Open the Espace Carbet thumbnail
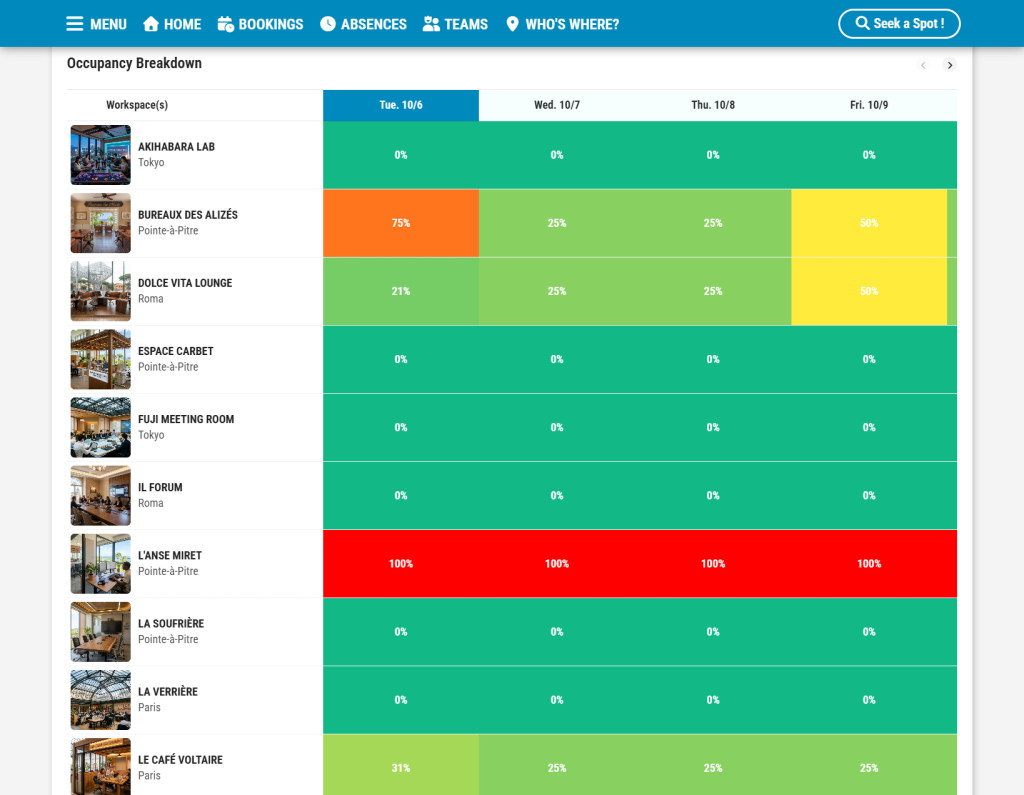1024x795 pixels. click(x=101, y=359)
